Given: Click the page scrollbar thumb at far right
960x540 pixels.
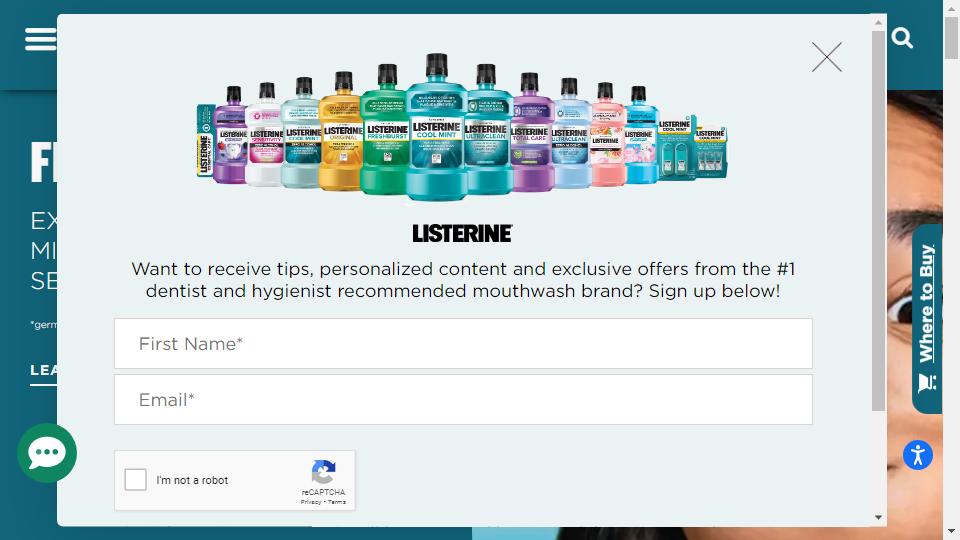Looking at the screenshot, I should pos(951,38).
